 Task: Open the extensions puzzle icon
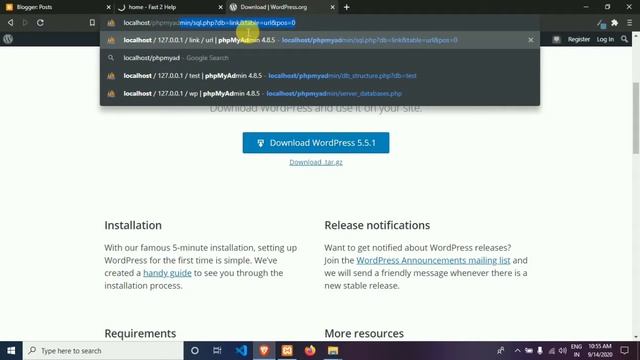point(615,23)
